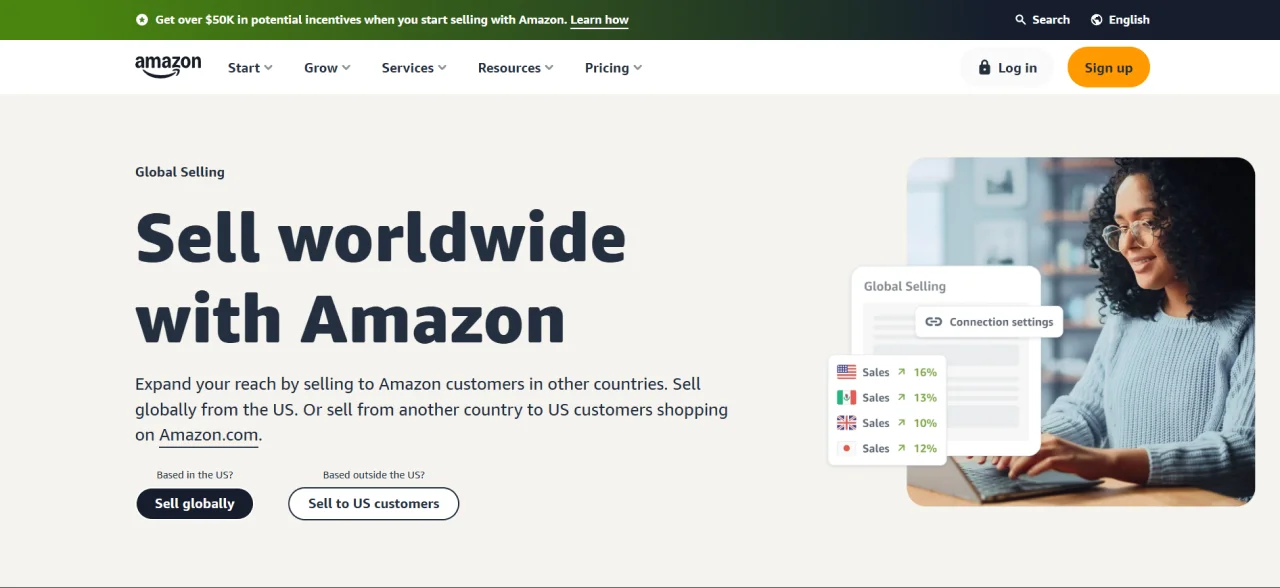This screenshot has width=1280, height=588.
Task: Open the Search text in the top bar
Action: click(1051, 20)
